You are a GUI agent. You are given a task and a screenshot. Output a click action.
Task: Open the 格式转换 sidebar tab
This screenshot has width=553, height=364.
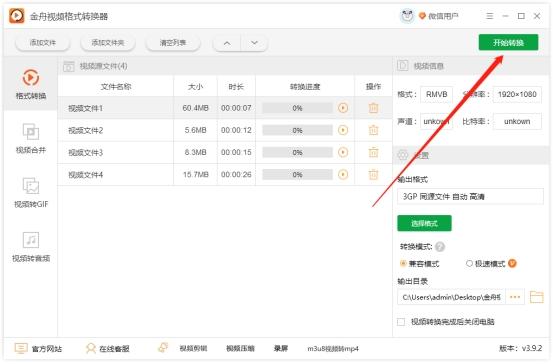31,84
